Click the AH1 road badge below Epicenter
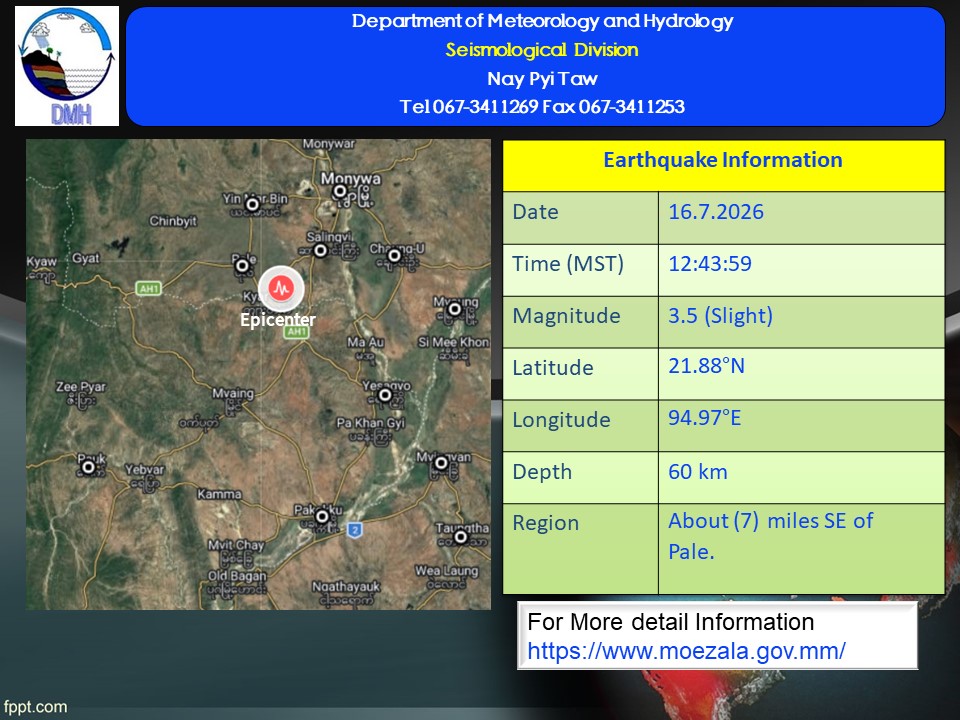The width and height of the screenshot is (960, 720). click(x=296, y=331)
